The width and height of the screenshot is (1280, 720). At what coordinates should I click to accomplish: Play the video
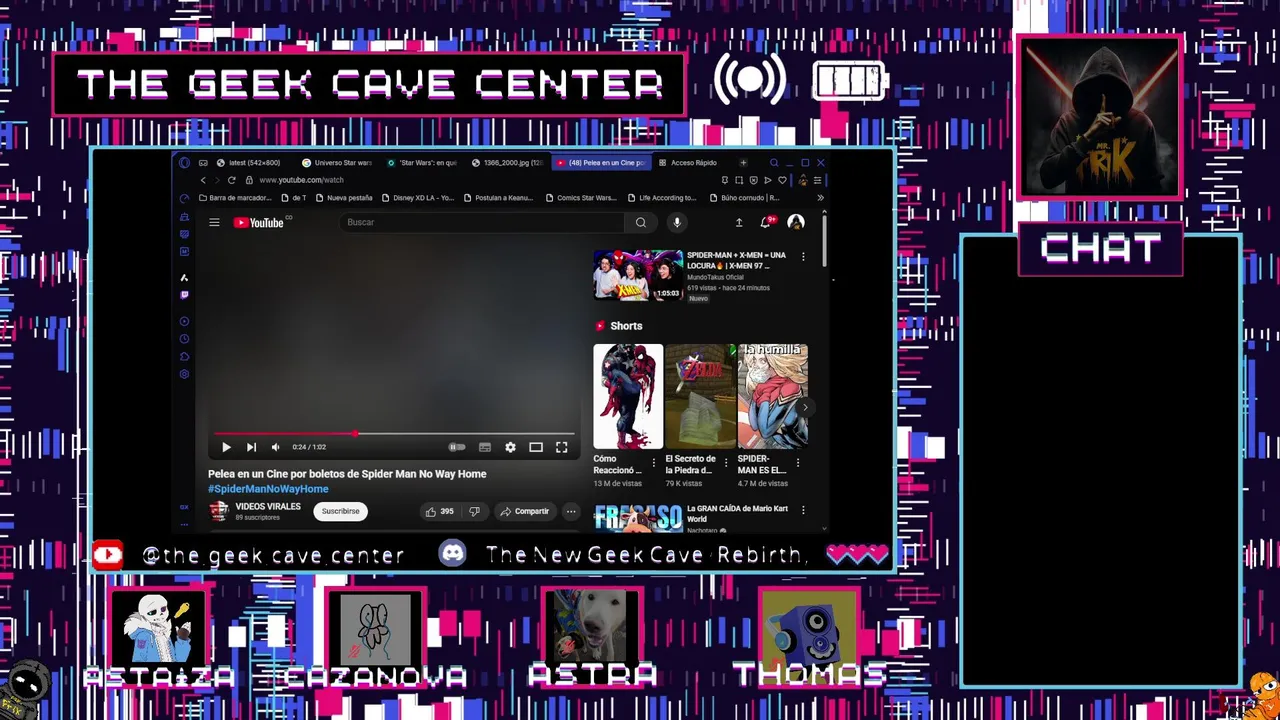point(226,447)
